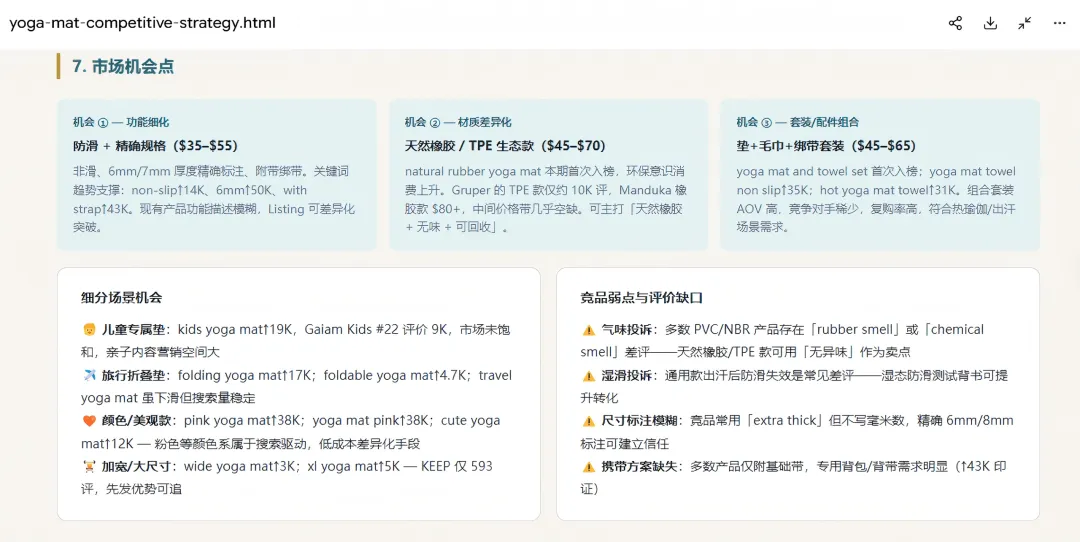Click the text Gaiam Kids #22 评价 9K
This screenshot has width=1080, height=542.
tap(377, 330)
